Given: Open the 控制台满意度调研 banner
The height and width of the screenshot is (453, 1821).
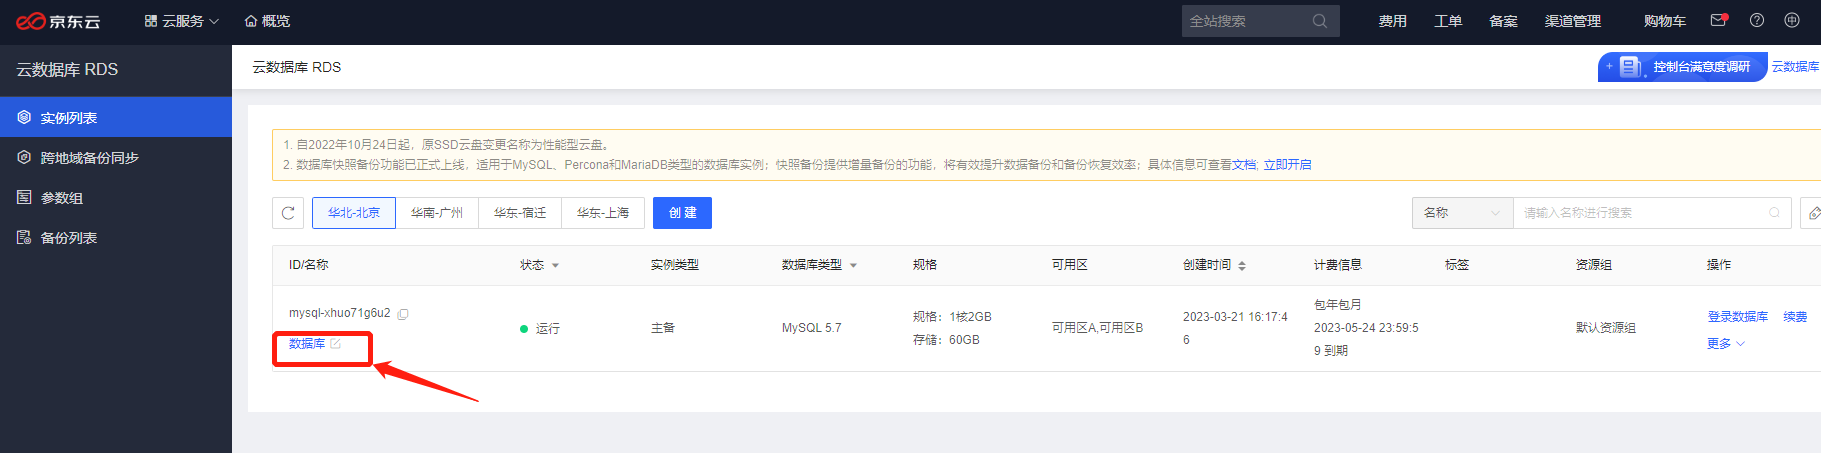Looking at the screenshot, I should pos(1682,67).
